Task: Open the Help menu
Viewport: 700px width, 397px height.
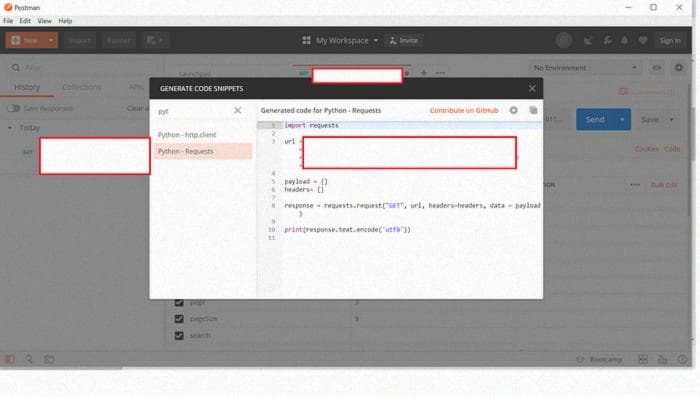Action: tap(65, 21)
